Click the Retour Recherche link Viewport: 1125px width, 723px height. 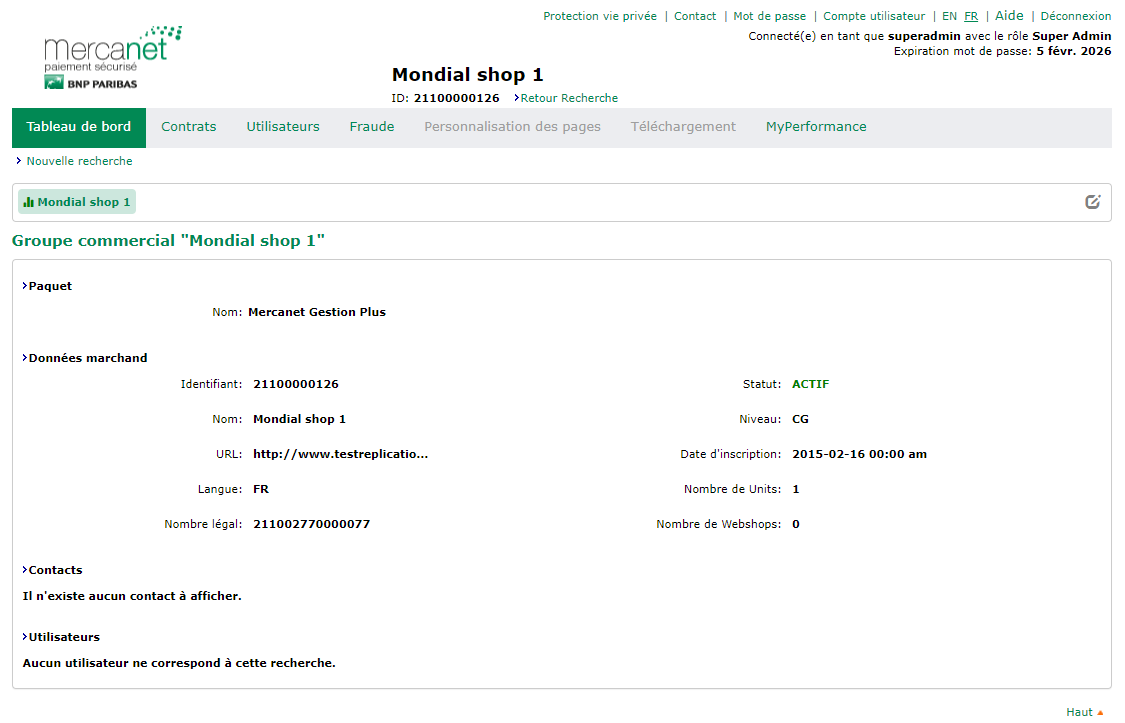(568, 98)
